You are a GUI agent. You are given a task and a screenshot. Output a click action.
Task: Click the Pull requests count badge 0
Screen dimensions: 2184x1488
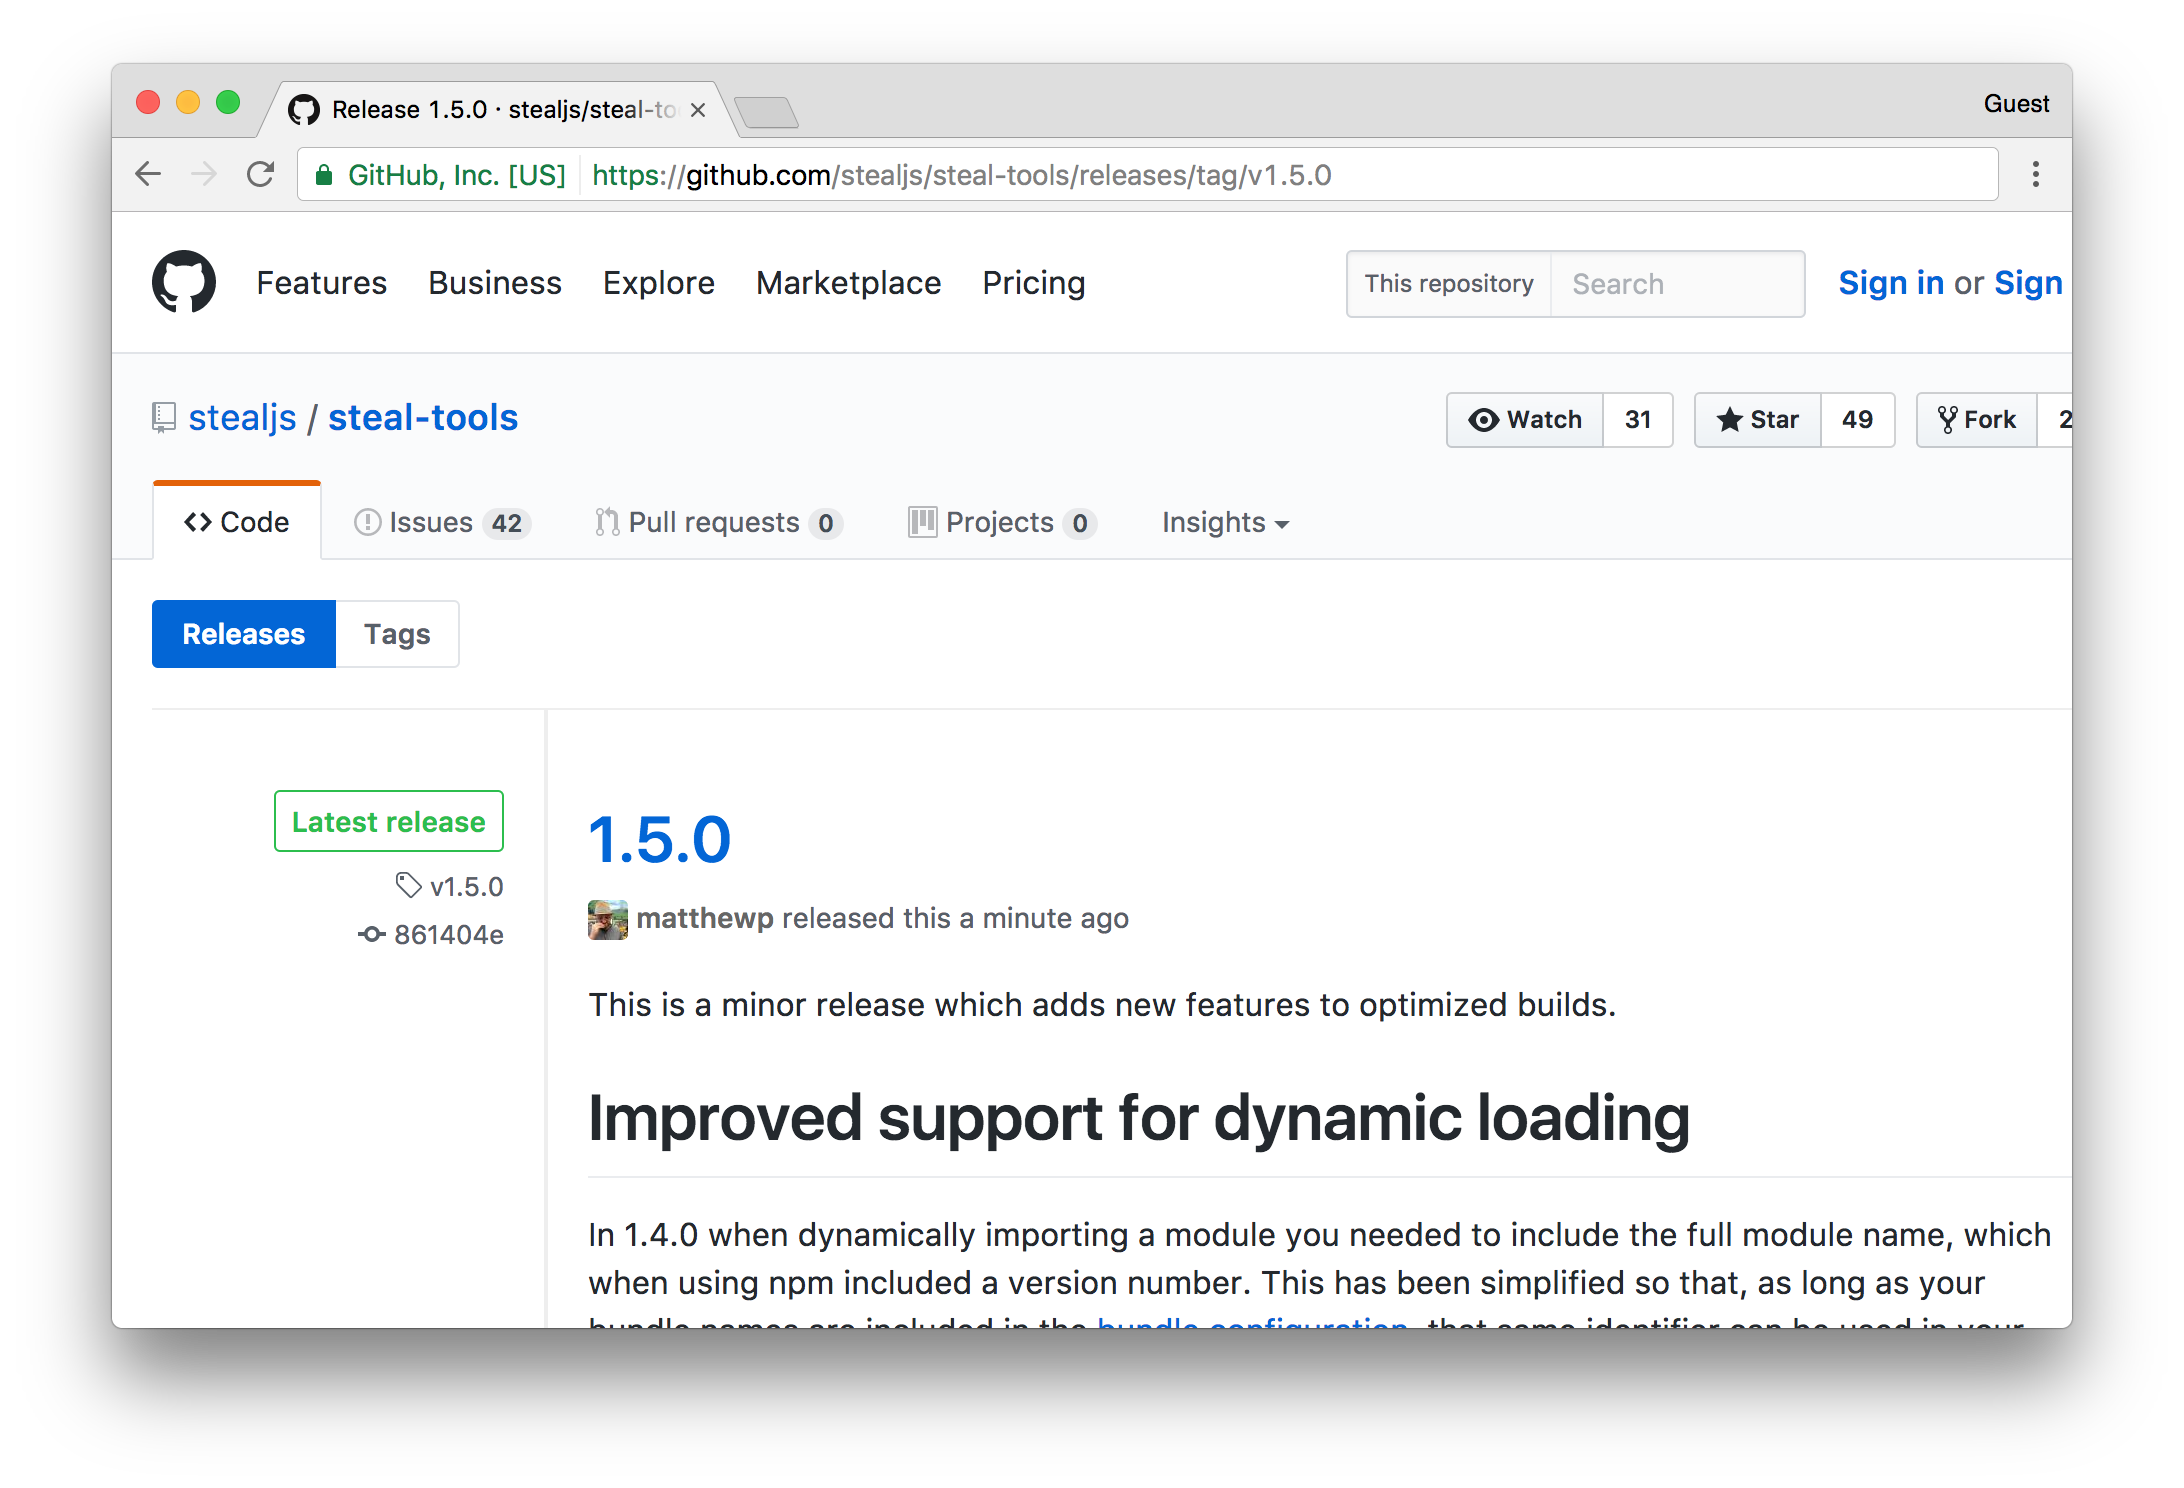click(826, 523)
